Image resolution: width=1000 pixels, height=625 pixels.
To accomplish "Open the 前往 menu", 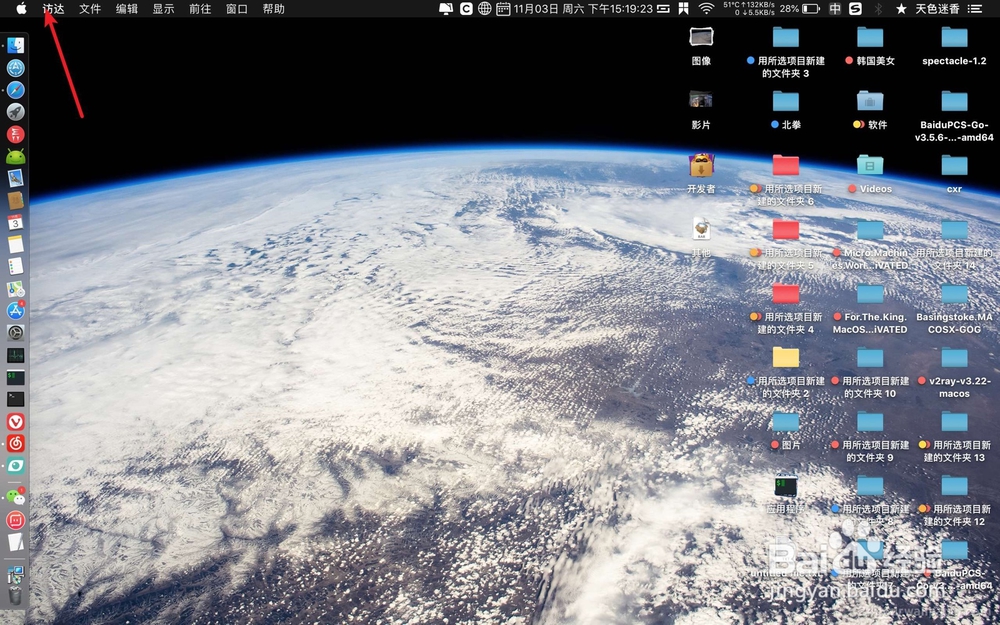I will pos(200,9).
